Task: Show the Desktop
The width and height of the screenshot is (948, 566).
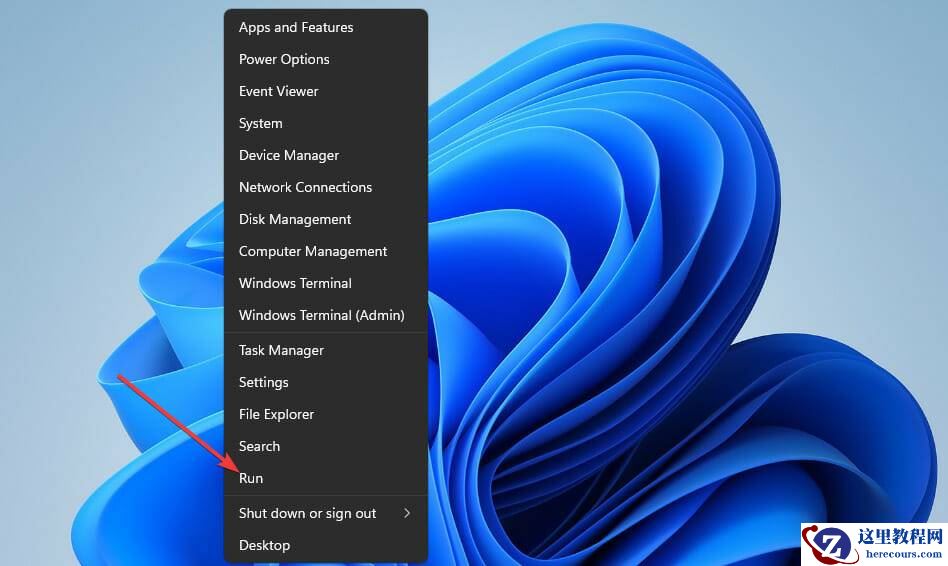Action: (326, 545)
